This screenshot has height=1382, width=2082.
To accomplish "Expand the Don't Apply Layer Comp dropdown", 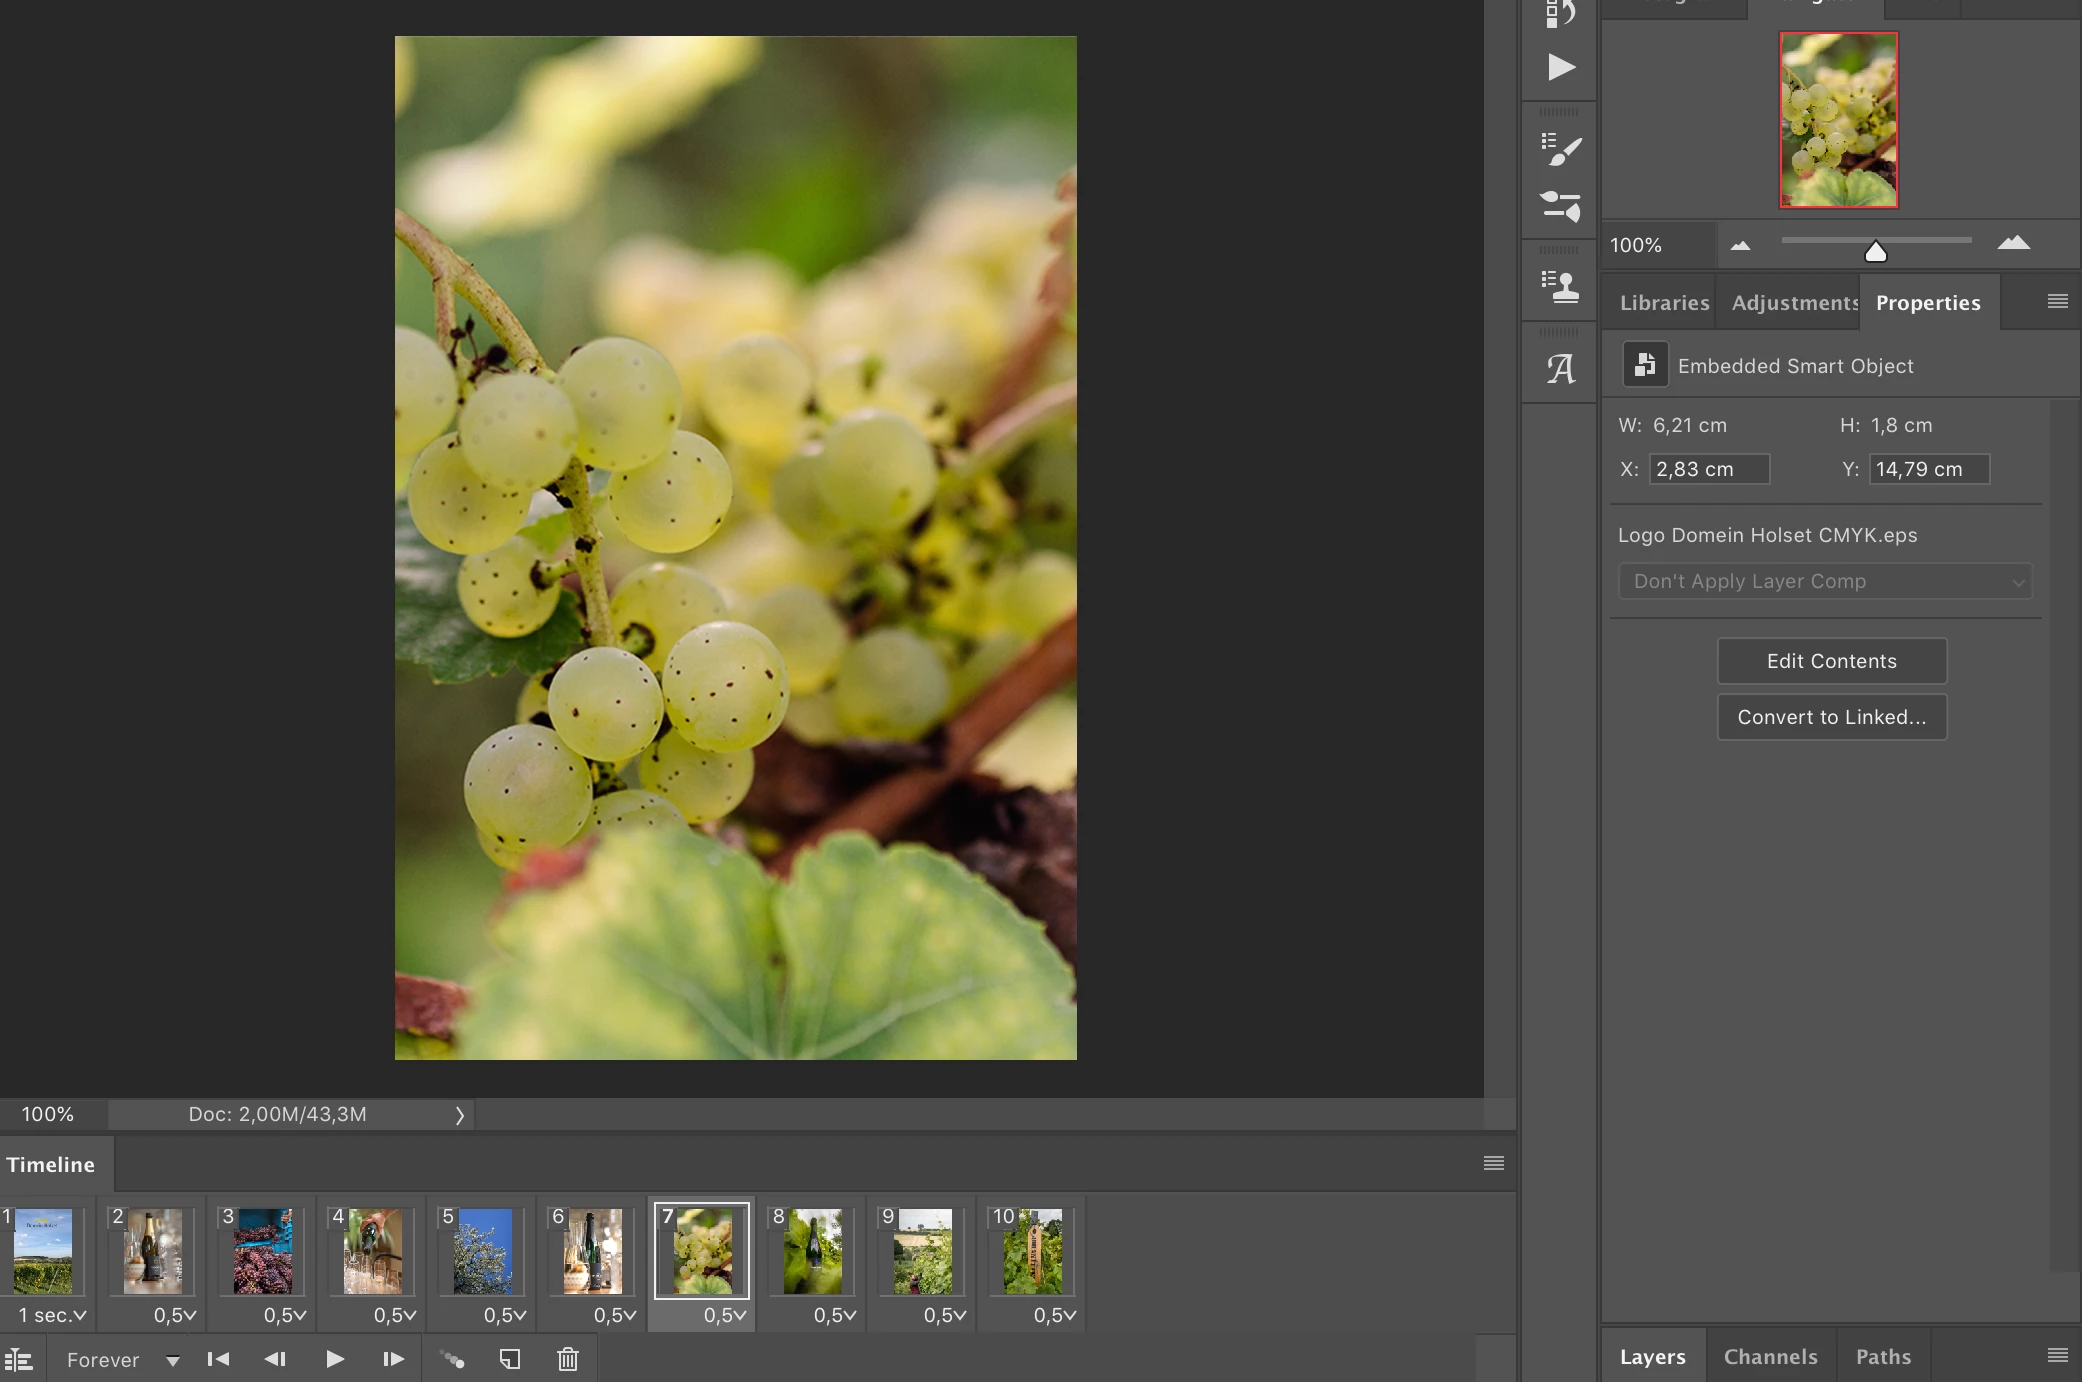I will (1824, 581).
